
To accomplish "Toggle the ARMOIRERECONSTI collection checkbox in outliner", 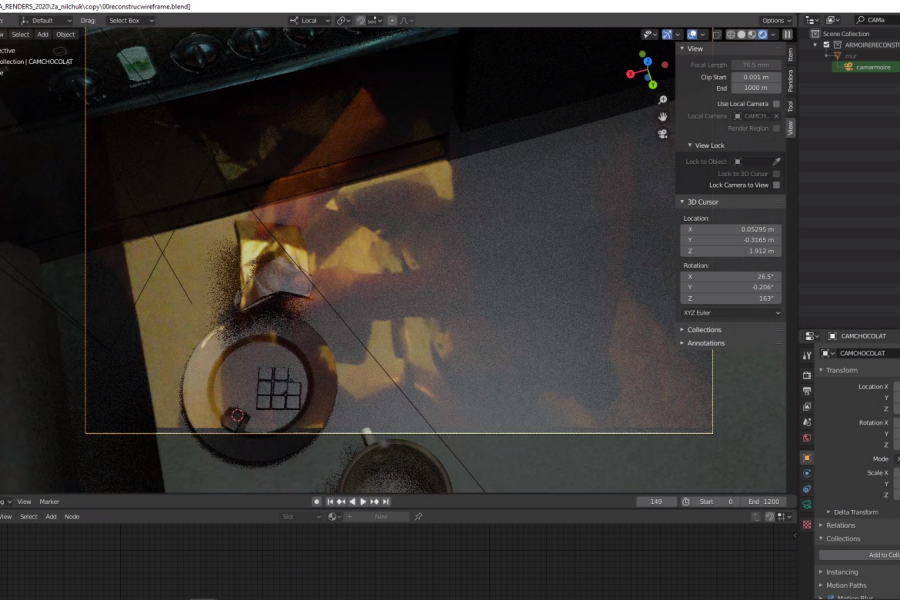I will (x=825, y=45).
